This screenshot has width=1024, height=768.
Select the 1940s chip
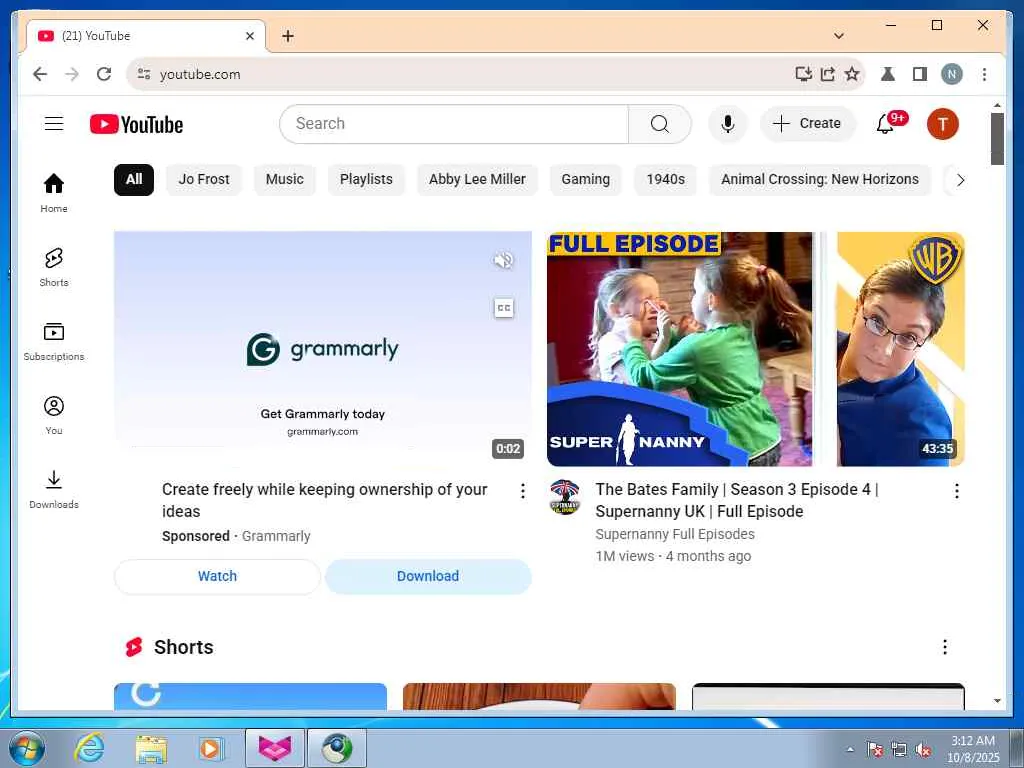pos(665,180)
